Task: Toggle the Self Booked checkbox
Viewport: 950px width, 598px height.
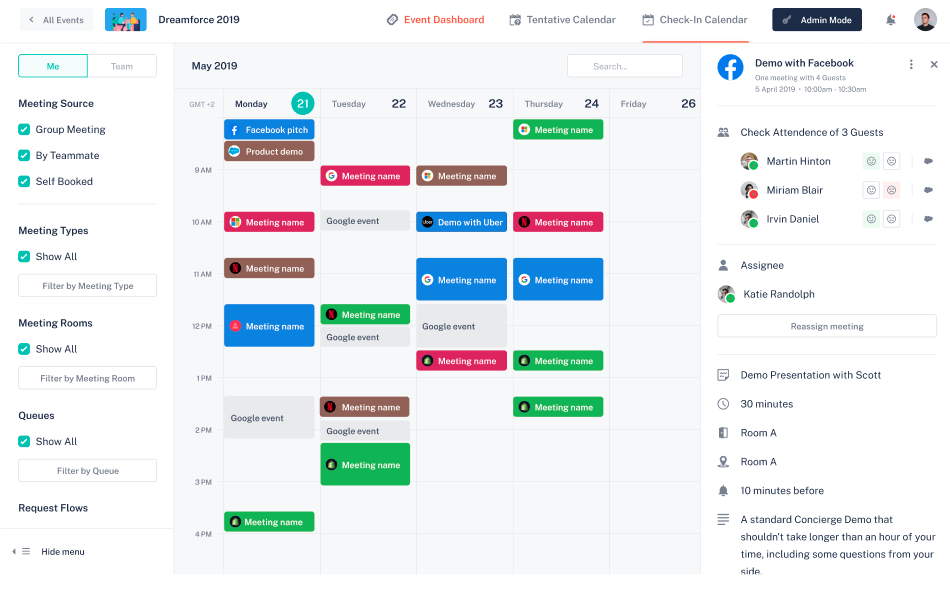Action: coord(24,181)
